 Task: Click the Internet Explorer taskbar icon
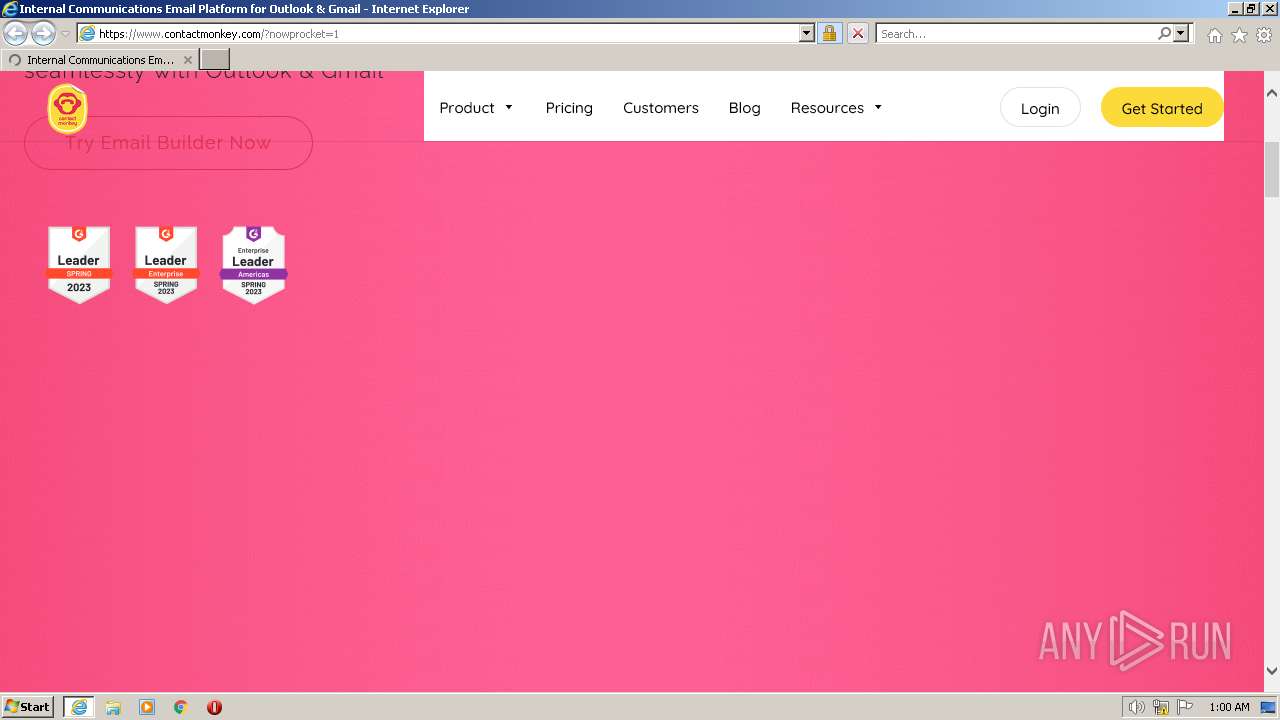click(79, 707)
